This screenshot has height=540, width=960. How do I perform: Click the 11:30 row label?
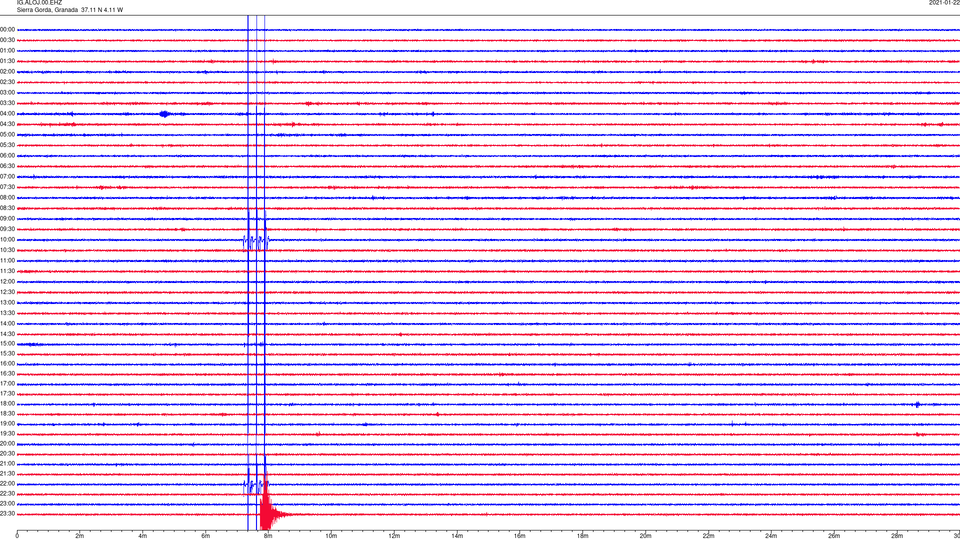tap(7, 271)
